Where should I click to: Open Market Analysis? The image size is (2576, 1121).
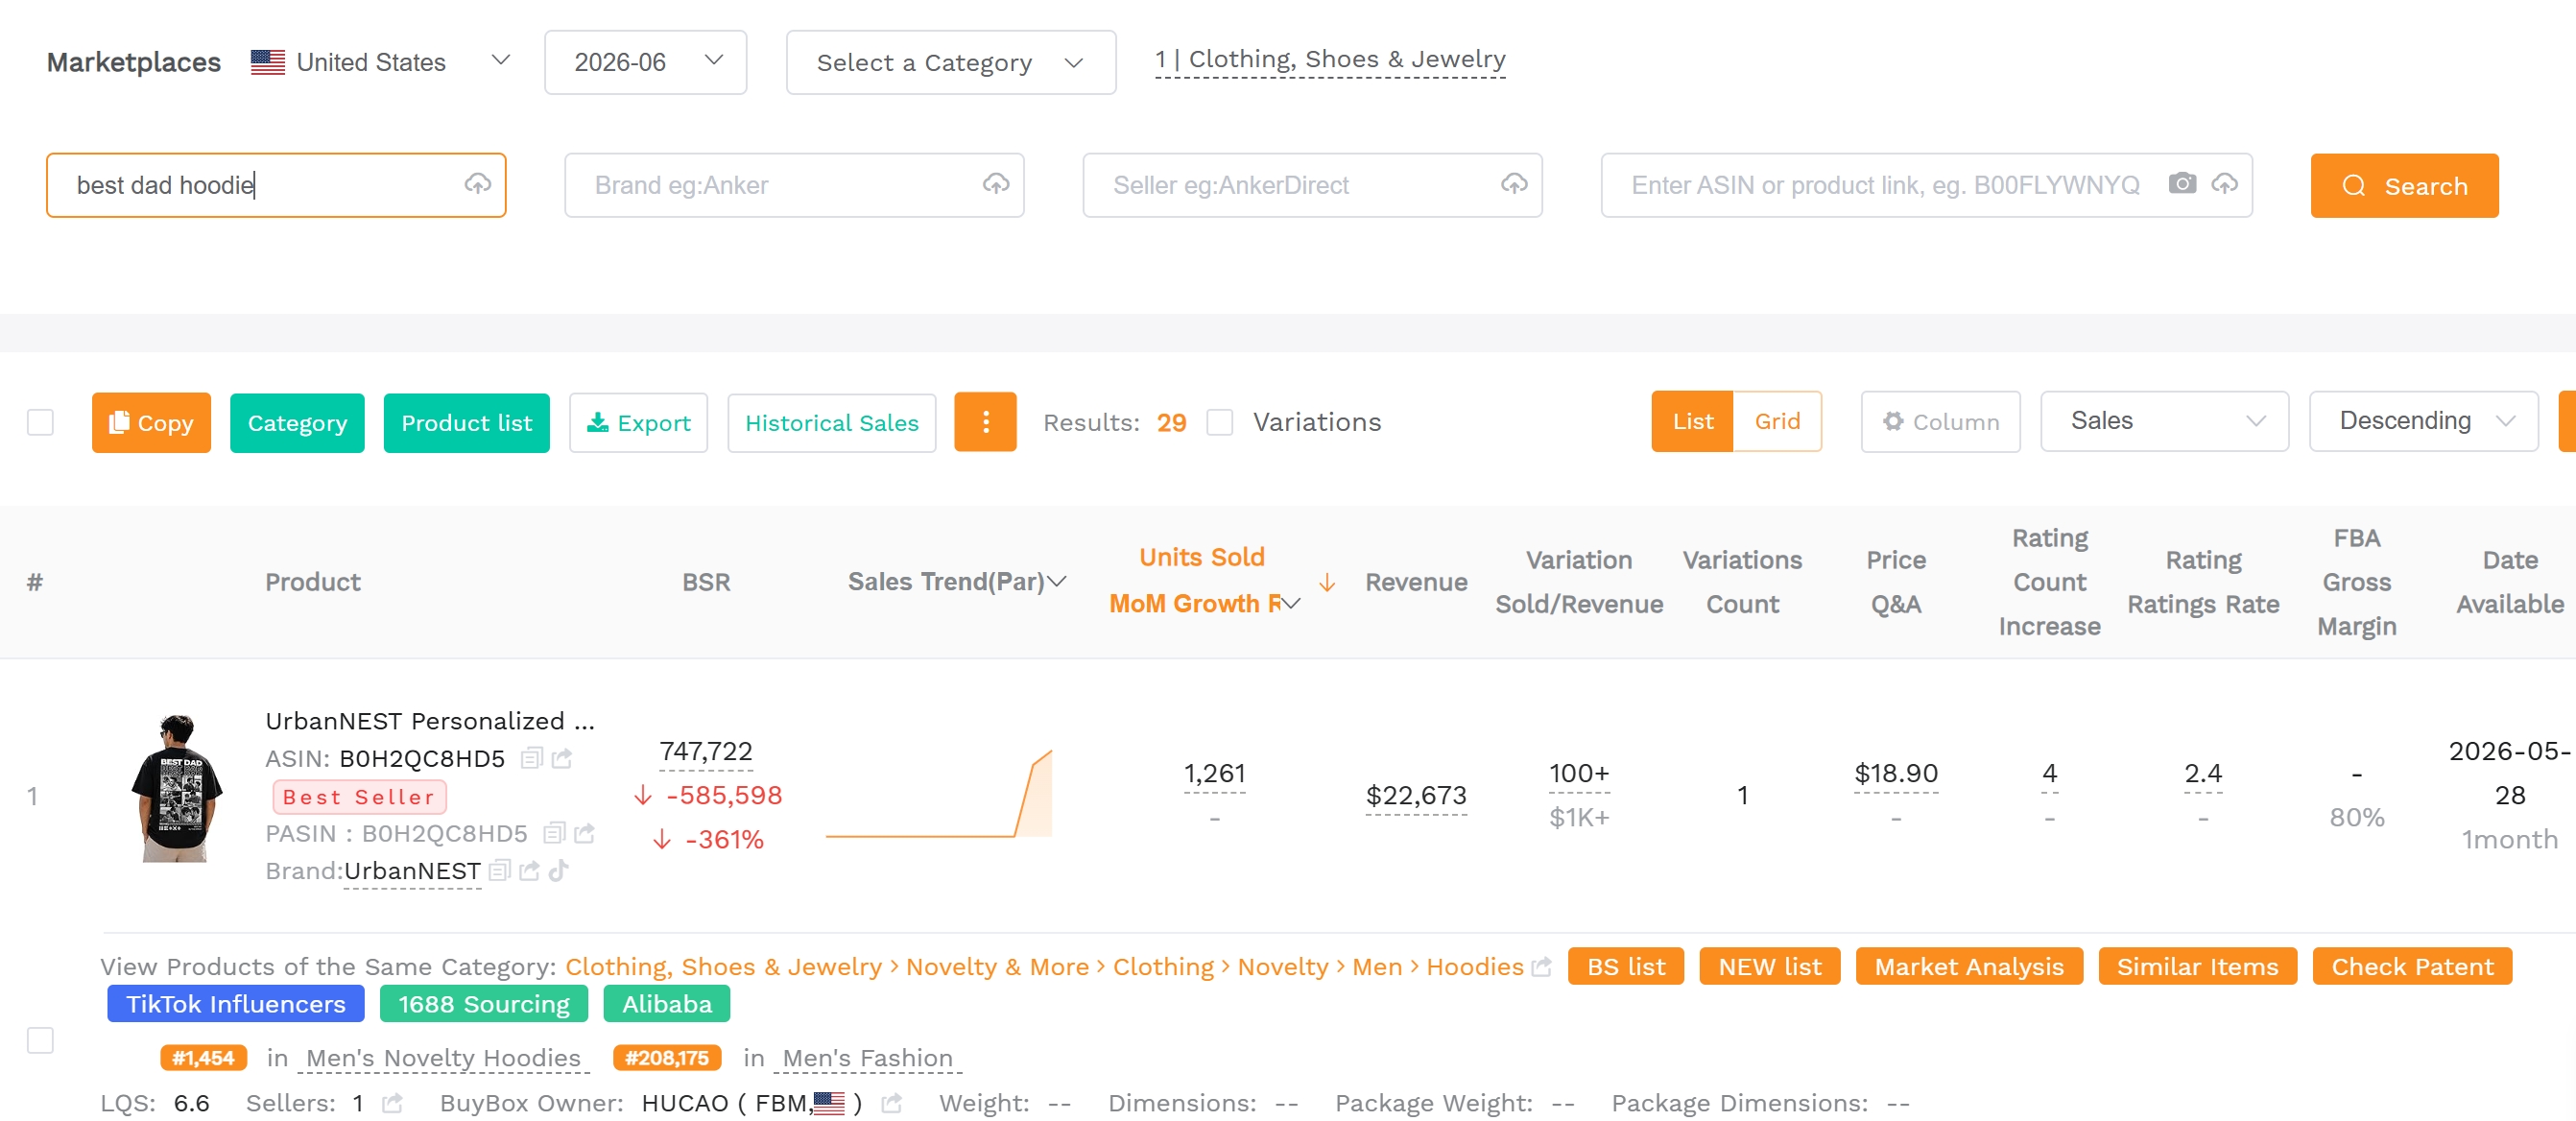(x=1969, y=966)
